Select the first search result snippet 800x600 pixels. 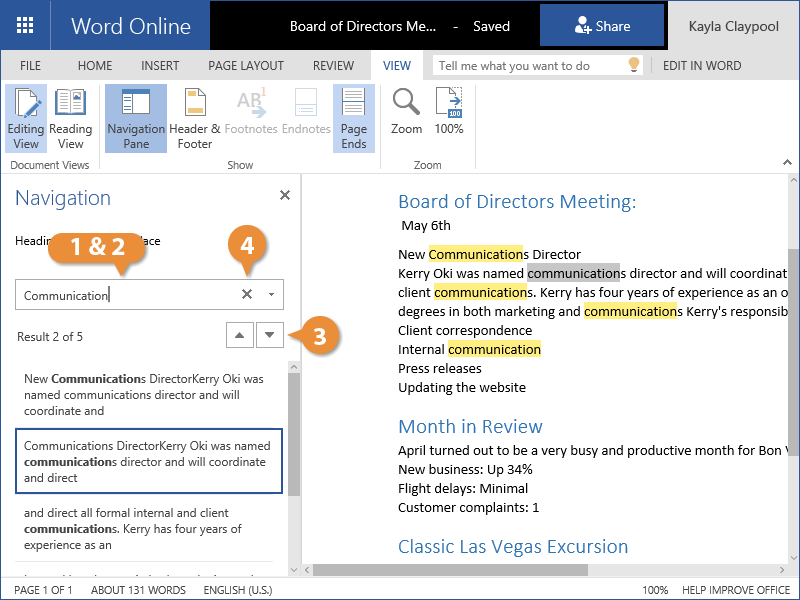[x=144, y=395]
